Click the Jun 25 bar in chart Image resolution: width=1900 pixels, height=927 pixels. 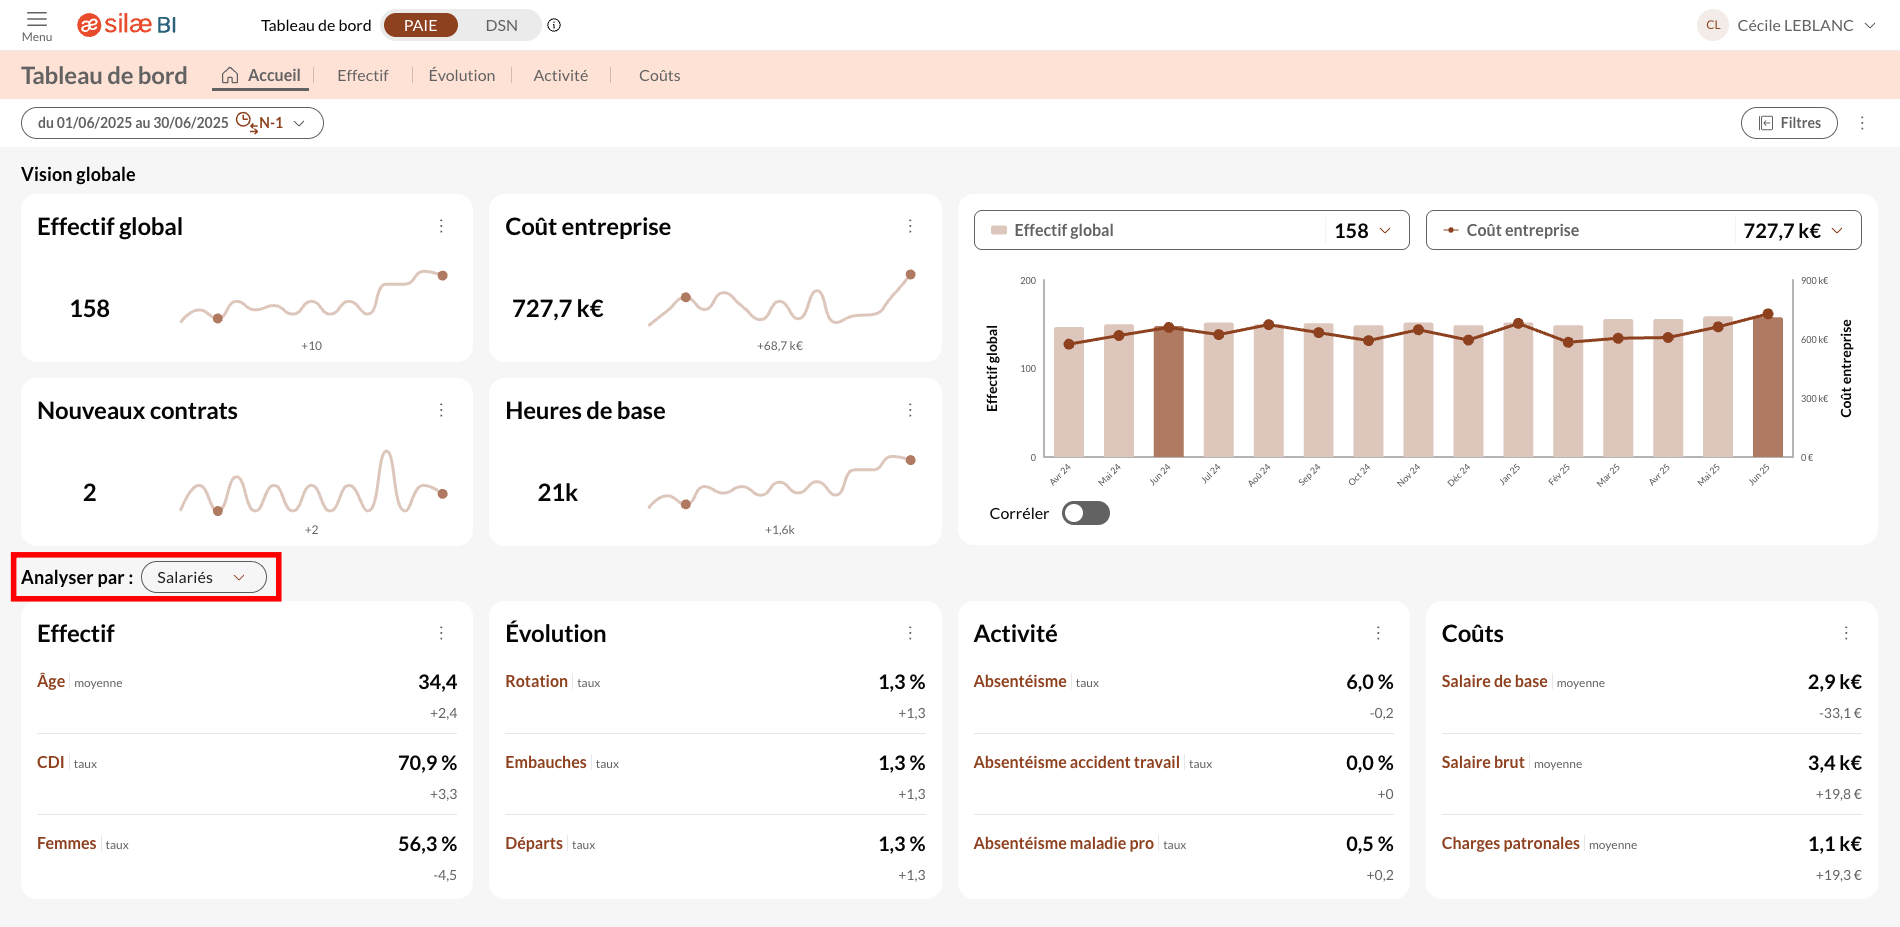point(1767,390)
